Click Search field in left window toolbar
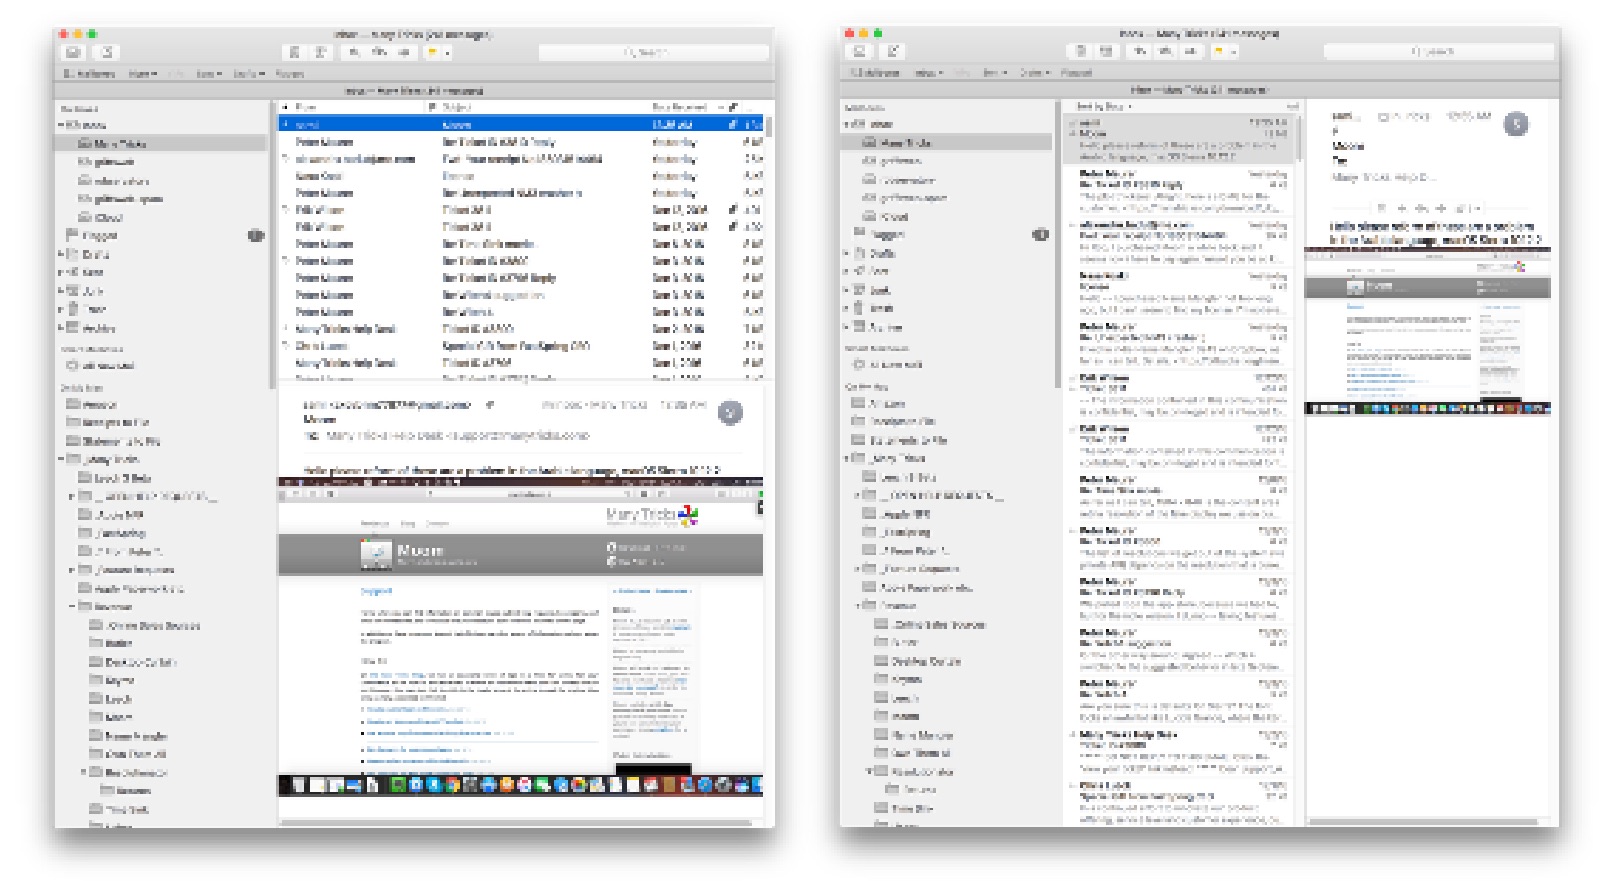The height and width of the screenshot is (881, 1612). (654, 52)
